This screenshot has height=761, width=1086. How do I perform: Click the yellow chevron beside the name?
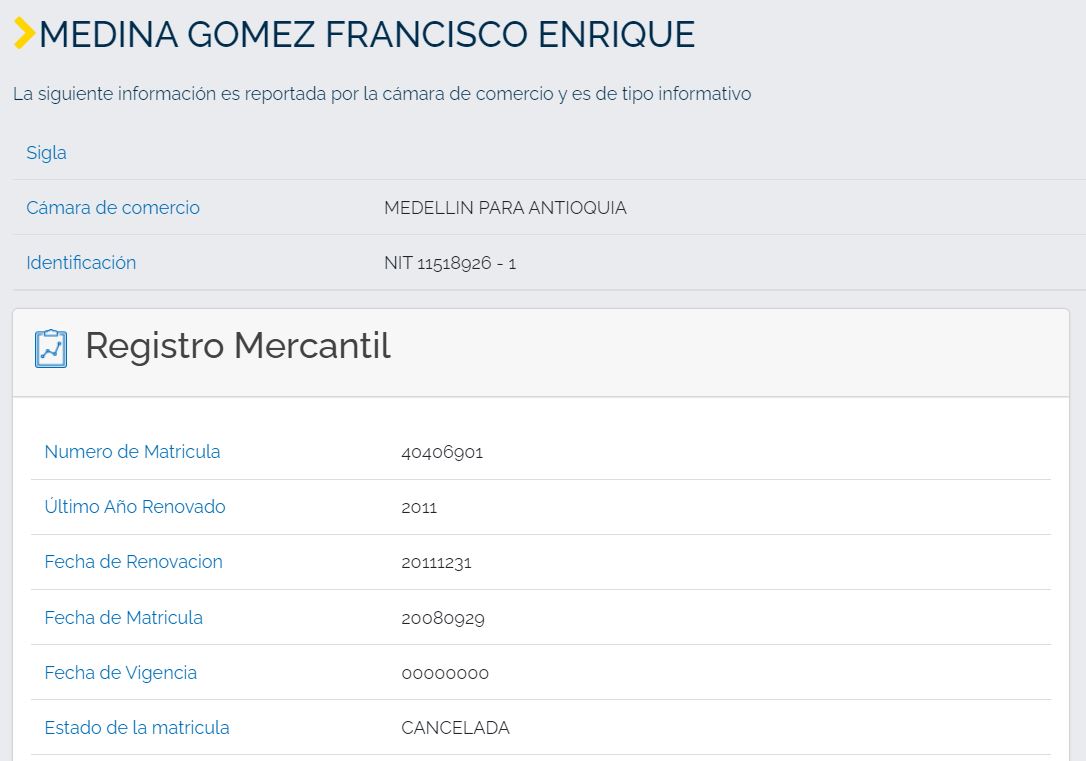[x=24, y=34]
